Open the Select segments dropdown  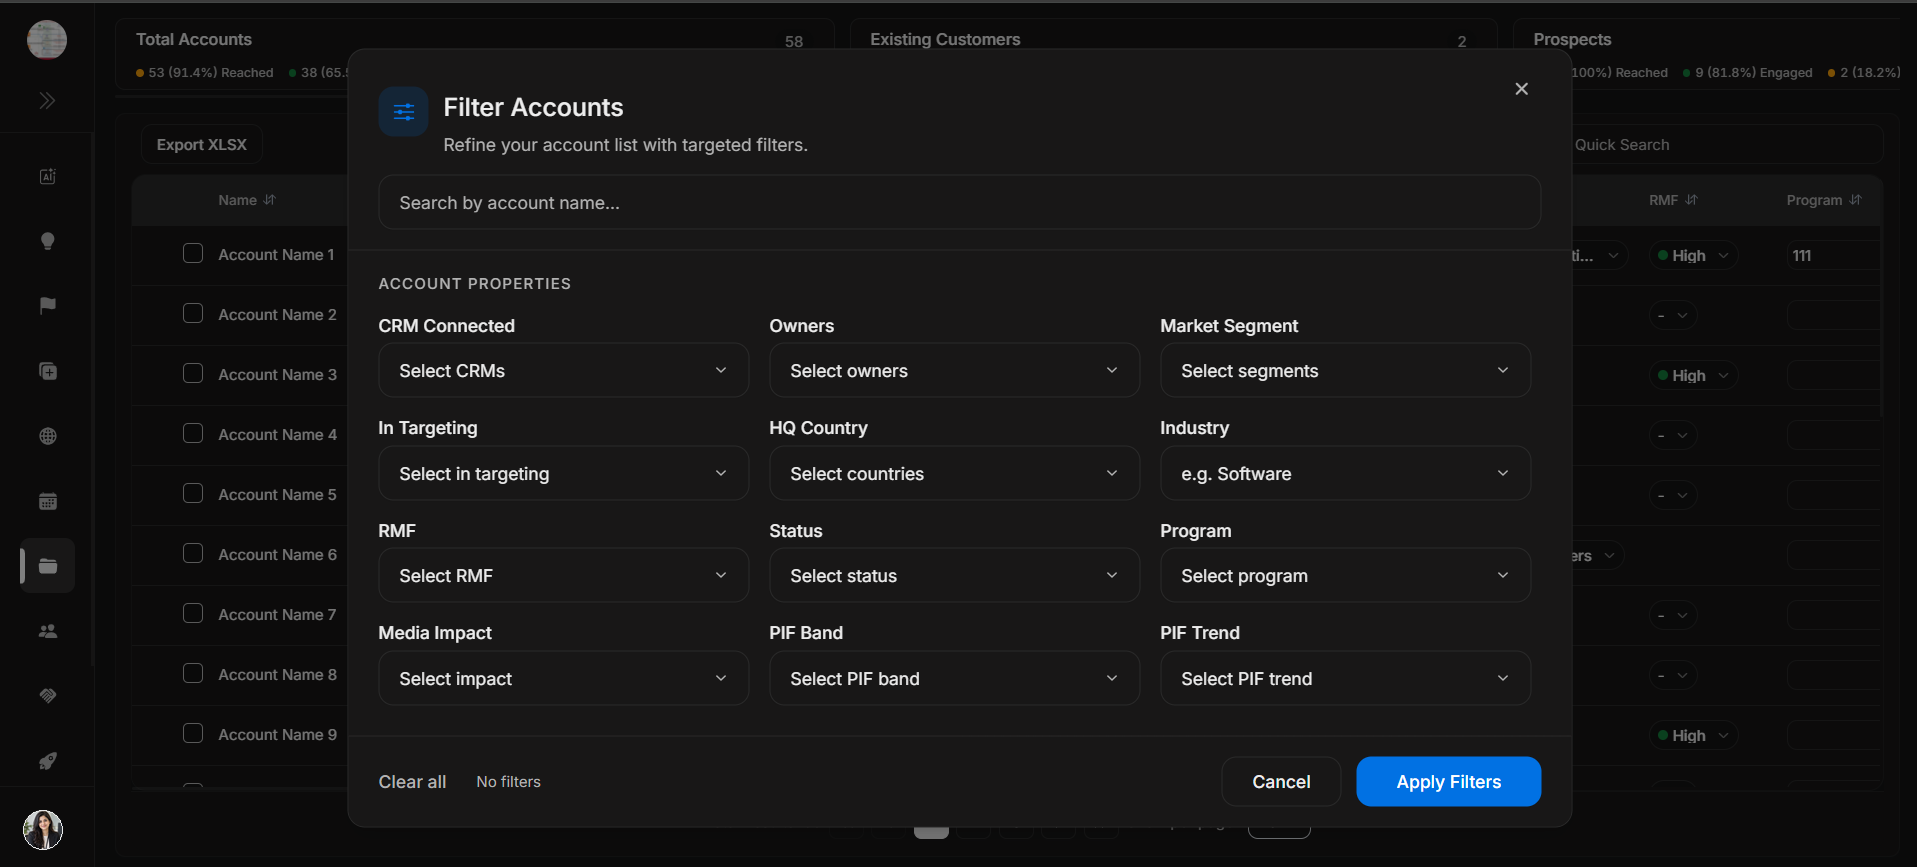[x=1346, y=371]
